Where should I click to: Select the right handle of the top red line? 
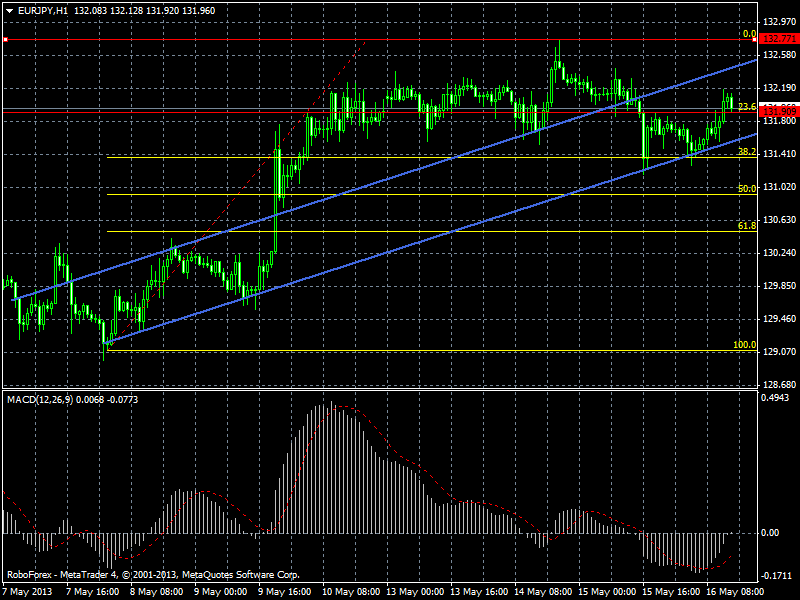(755, 39)
